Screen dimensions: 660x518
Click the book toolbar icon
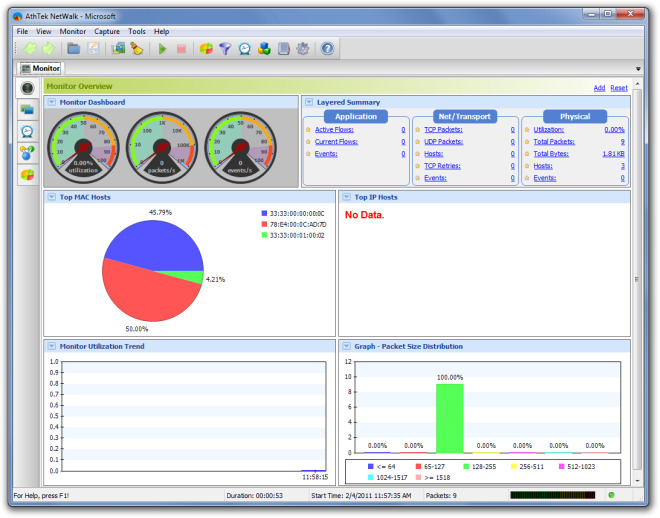(x=284, y=49)
